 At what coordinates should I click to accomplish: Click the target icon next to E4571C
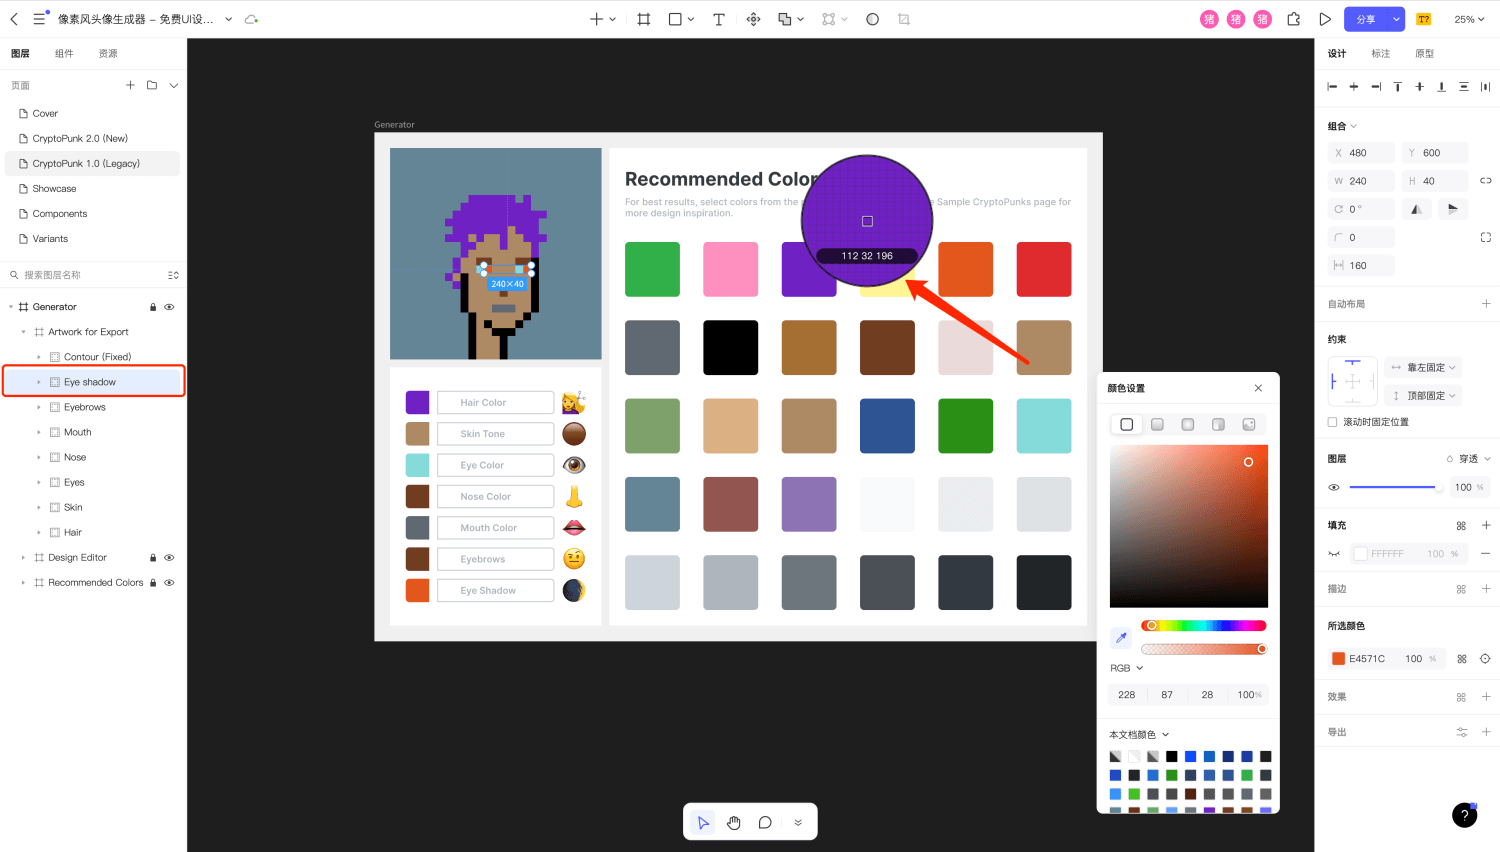[1486, 659]
